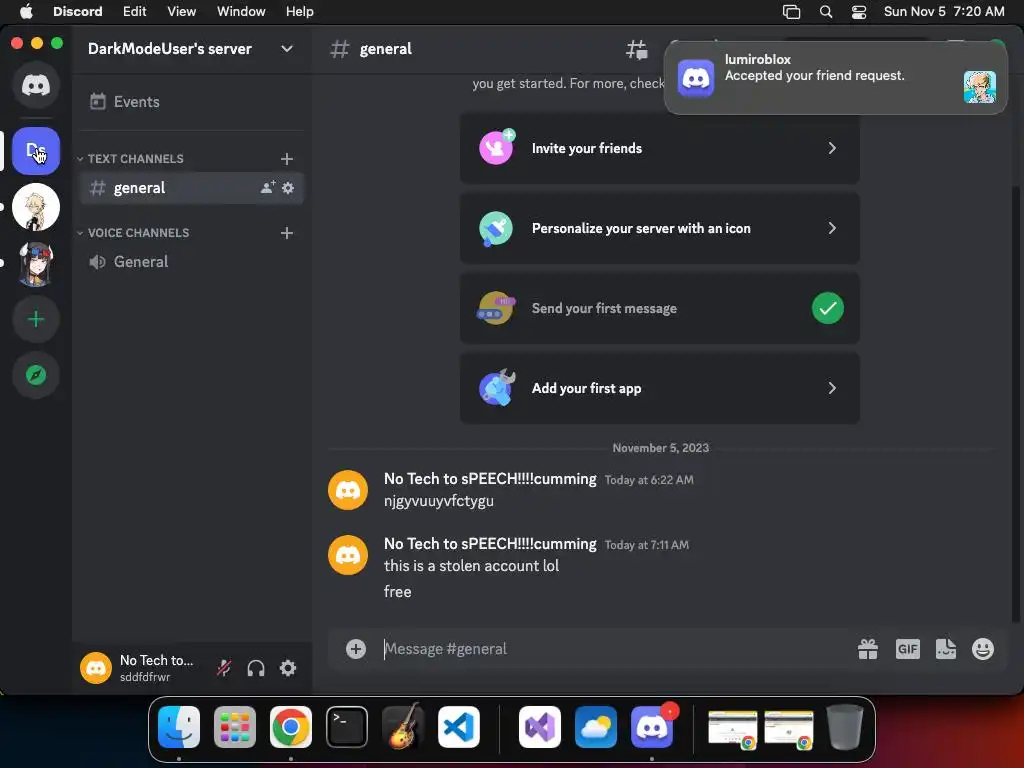Screen dimensions: 1024x768
Task: Launch Google Chrome from the Dock
Action: (291, 727)
